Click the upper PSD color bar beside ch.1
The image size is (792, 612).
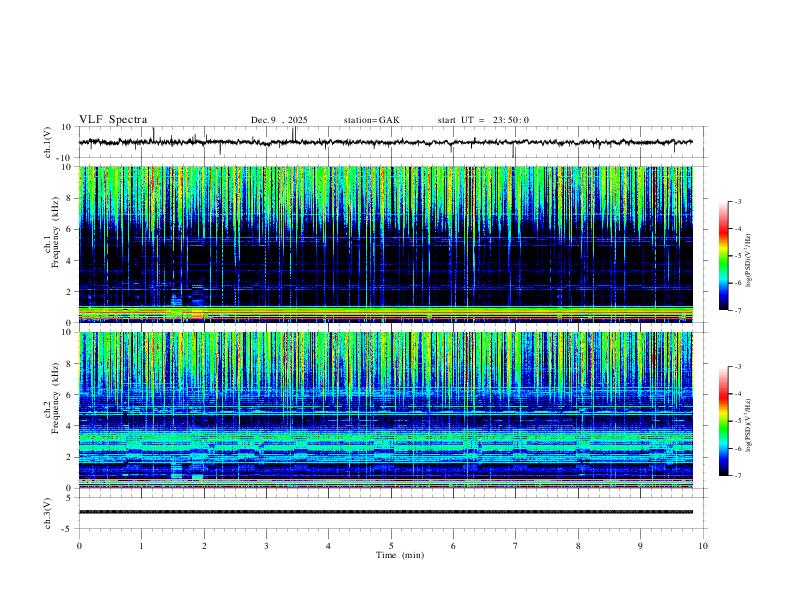(x=724, y=255)
